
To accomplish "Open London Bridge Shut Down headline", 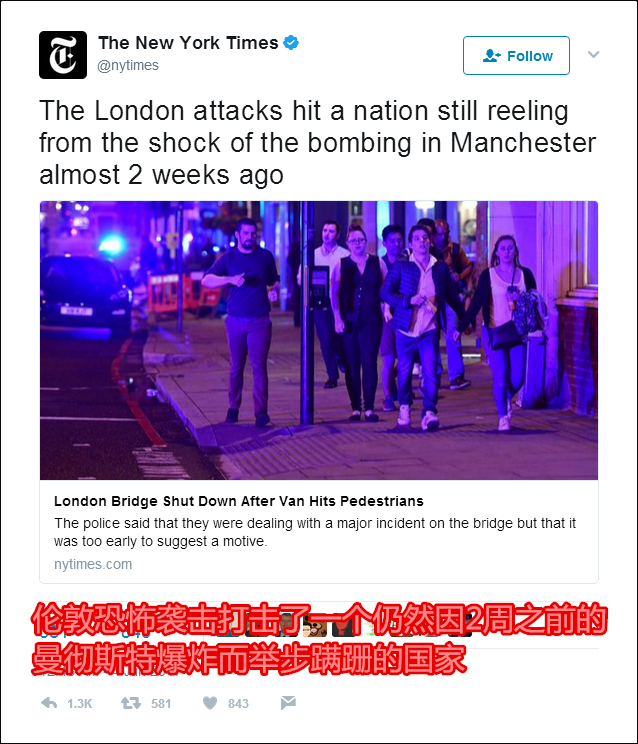I will [x=239, y=501].
